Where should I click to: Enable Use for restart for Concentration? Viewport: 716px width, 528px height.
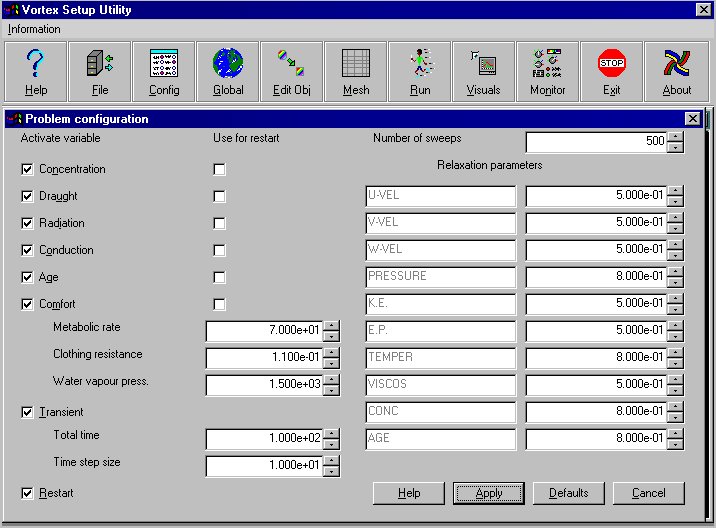[x=219, y=169]
